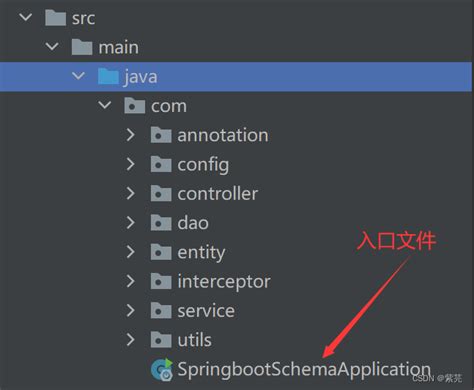
Task: Click the src folder icon
Action: coord(55,18)
